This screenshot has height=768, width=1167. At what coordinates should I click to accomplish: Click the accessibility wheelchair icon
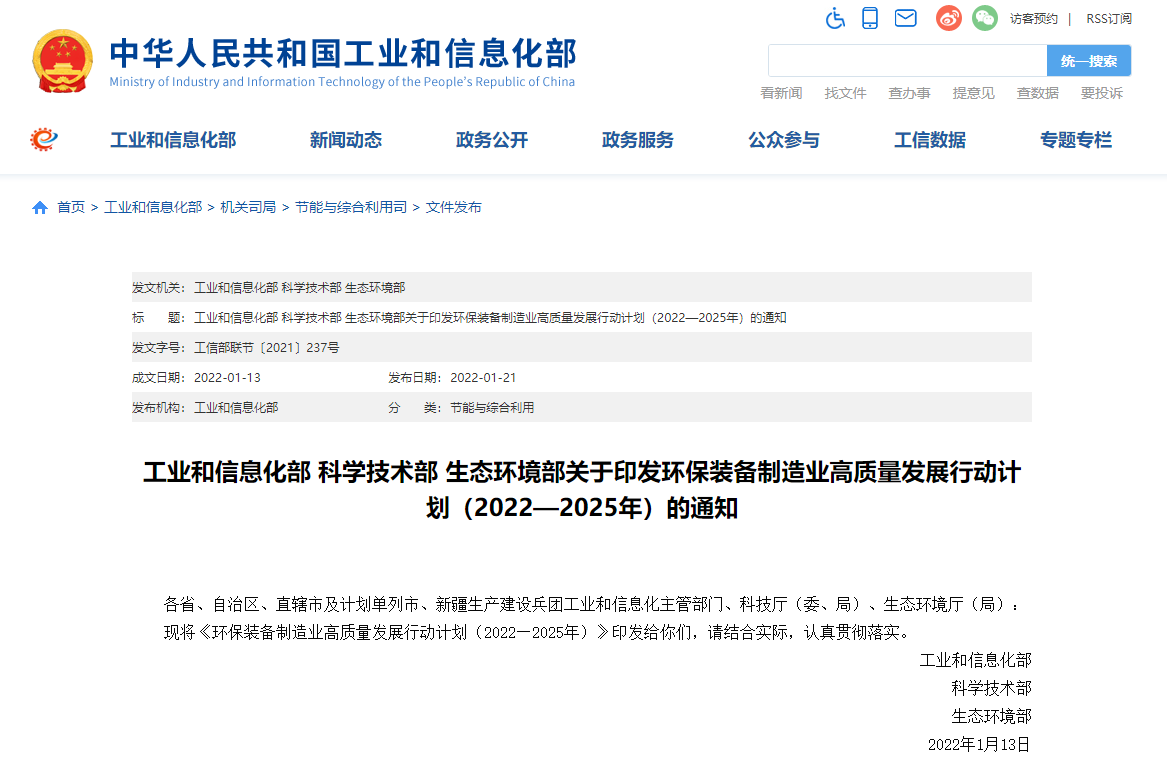click(835, 18)
